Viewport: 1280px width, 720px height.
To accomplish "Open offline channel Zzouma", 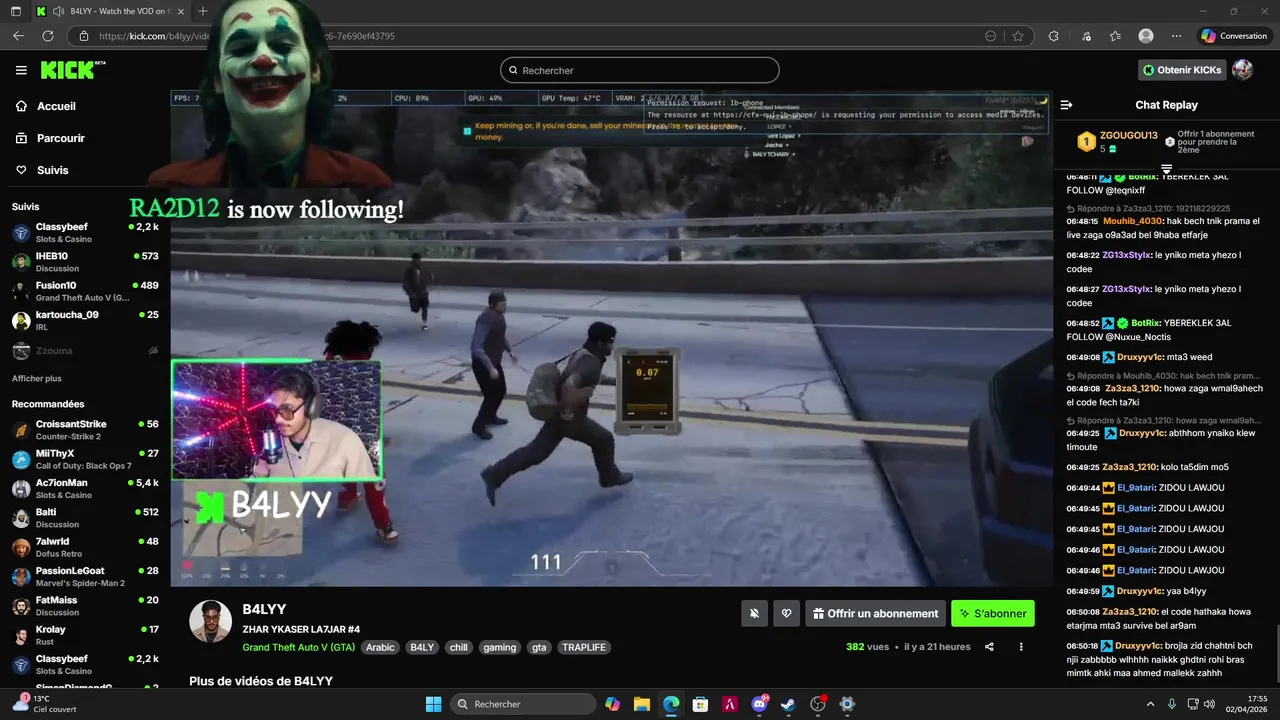I will coord(85,351).
